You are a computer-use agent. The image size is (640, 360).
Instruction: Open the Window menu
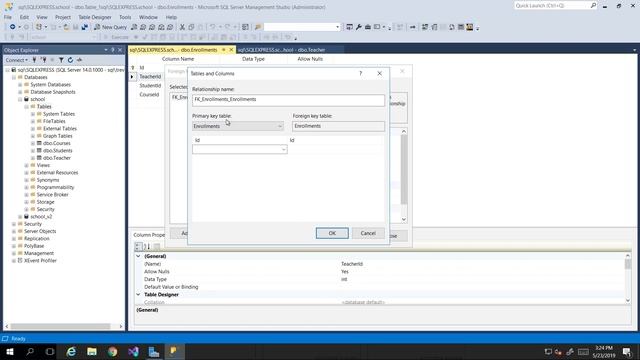click(x=148, y=17)
